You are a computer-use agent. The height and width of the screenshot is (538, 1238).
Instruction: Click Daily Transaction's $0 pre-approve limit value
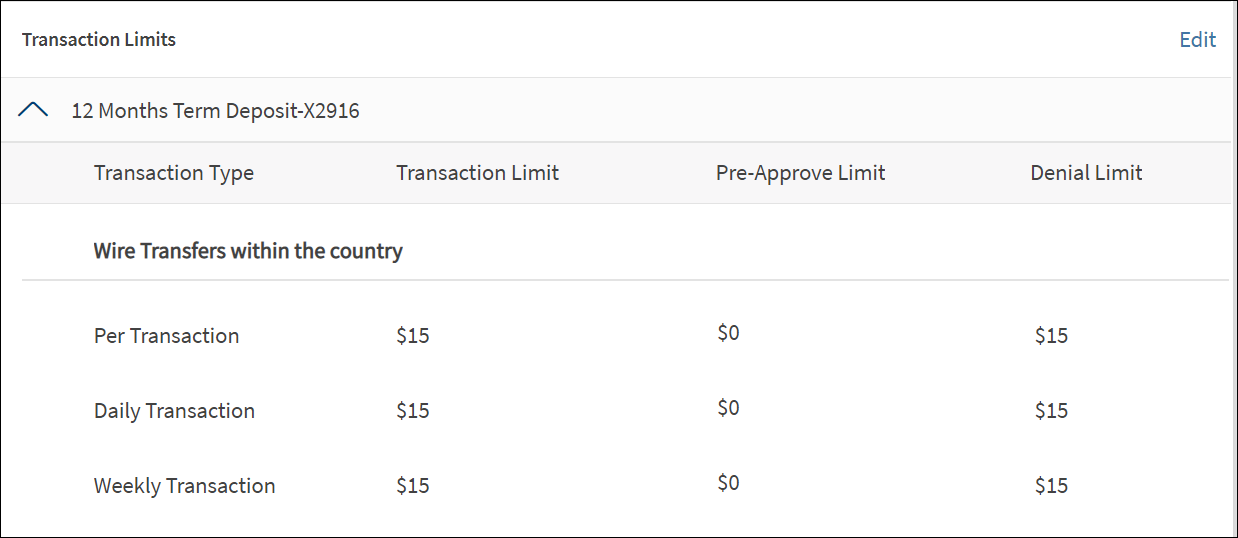pyautogui.click(x=728, y=408)
